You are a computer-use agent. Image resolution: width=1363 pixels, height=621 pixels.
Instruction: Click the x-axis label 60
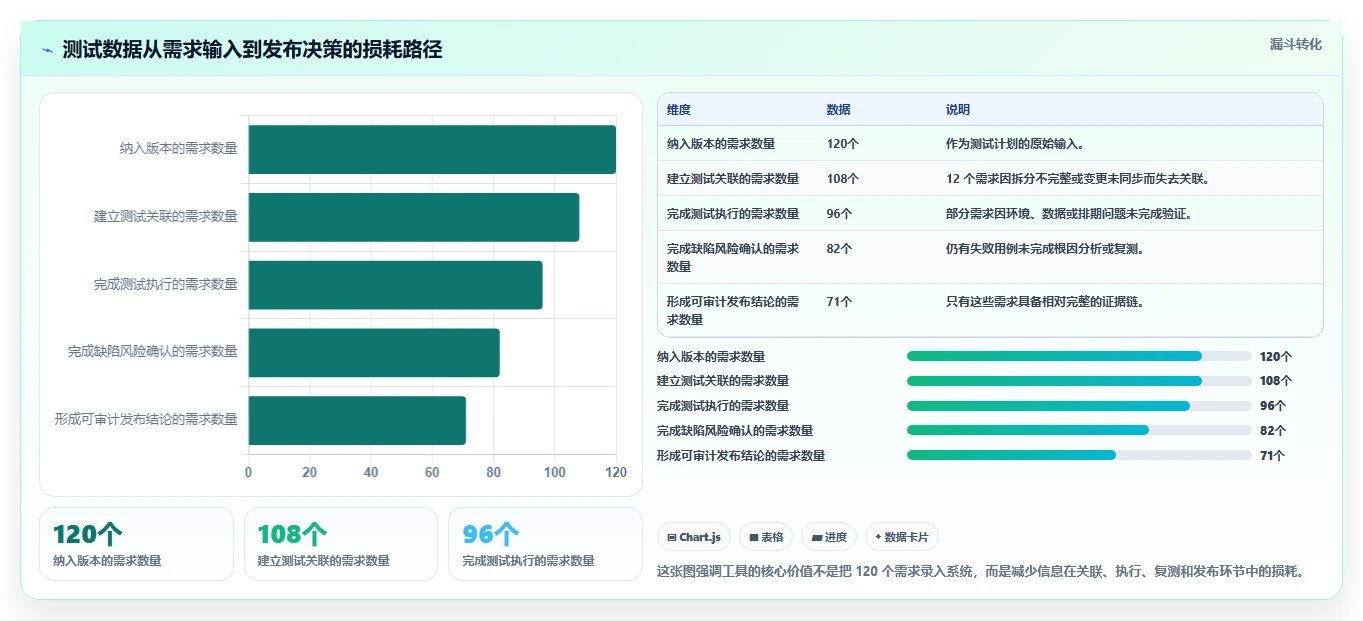tap(432, 472)
